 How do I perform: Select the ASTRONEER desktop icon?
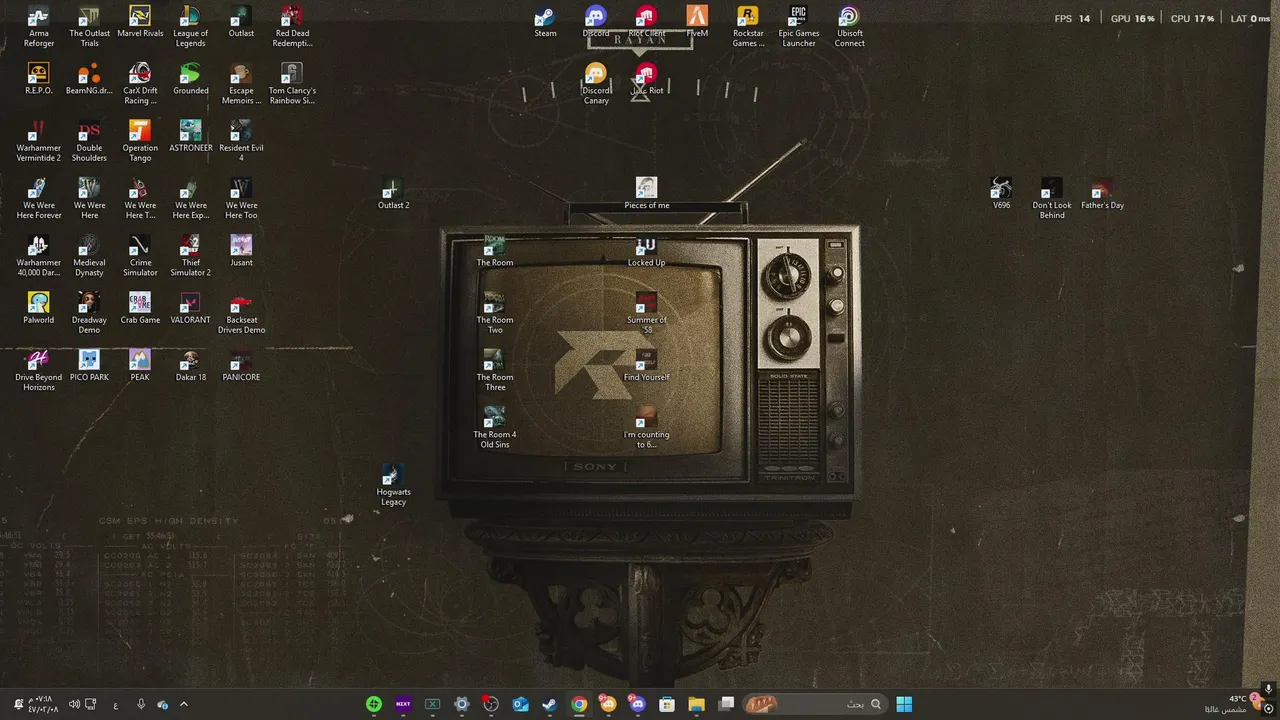pos(190,137)
